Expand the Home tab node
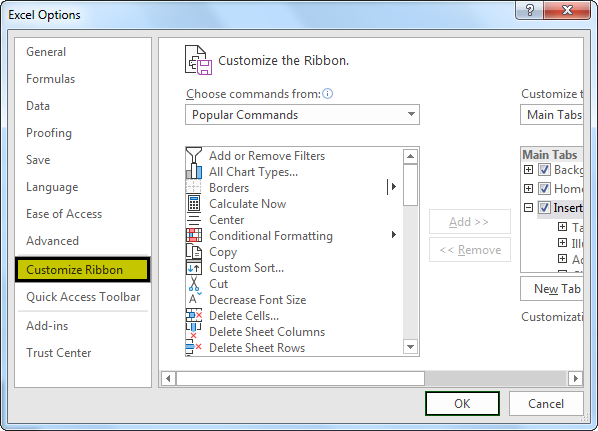 (528, 188)
